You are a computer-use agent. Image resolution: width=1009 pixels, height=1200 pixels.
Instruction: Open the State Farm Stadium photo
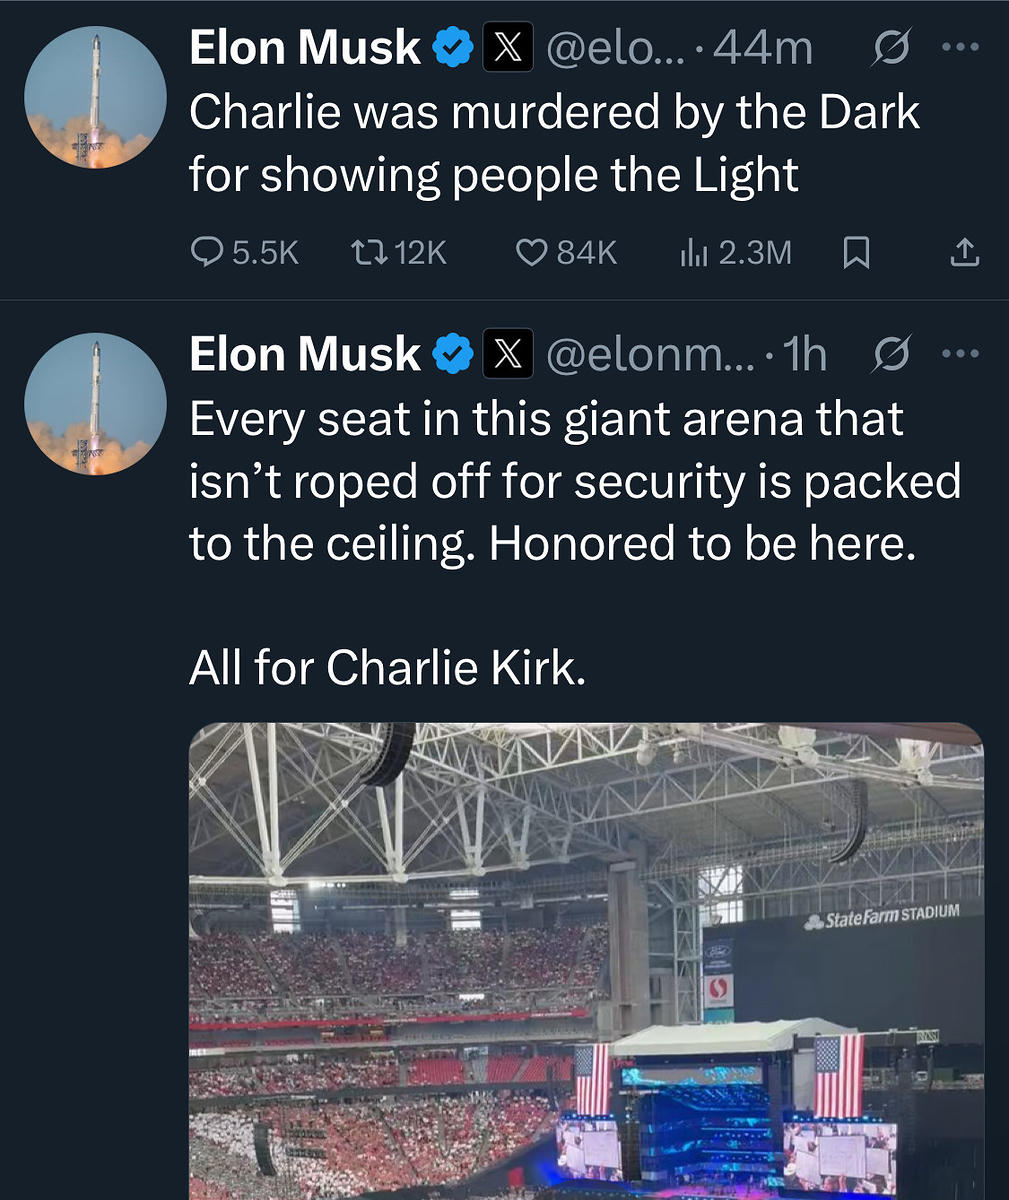coord(586,960)
